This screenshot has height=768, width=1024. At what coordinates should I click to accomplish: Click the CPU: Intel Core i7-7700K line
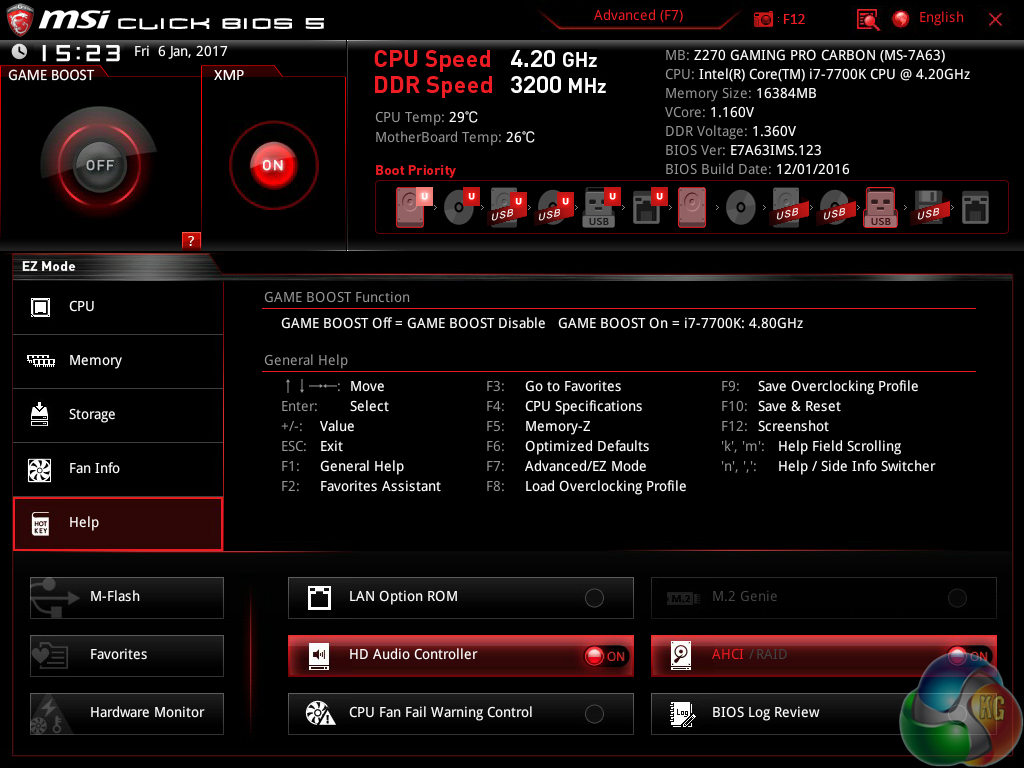click(818, 74)
